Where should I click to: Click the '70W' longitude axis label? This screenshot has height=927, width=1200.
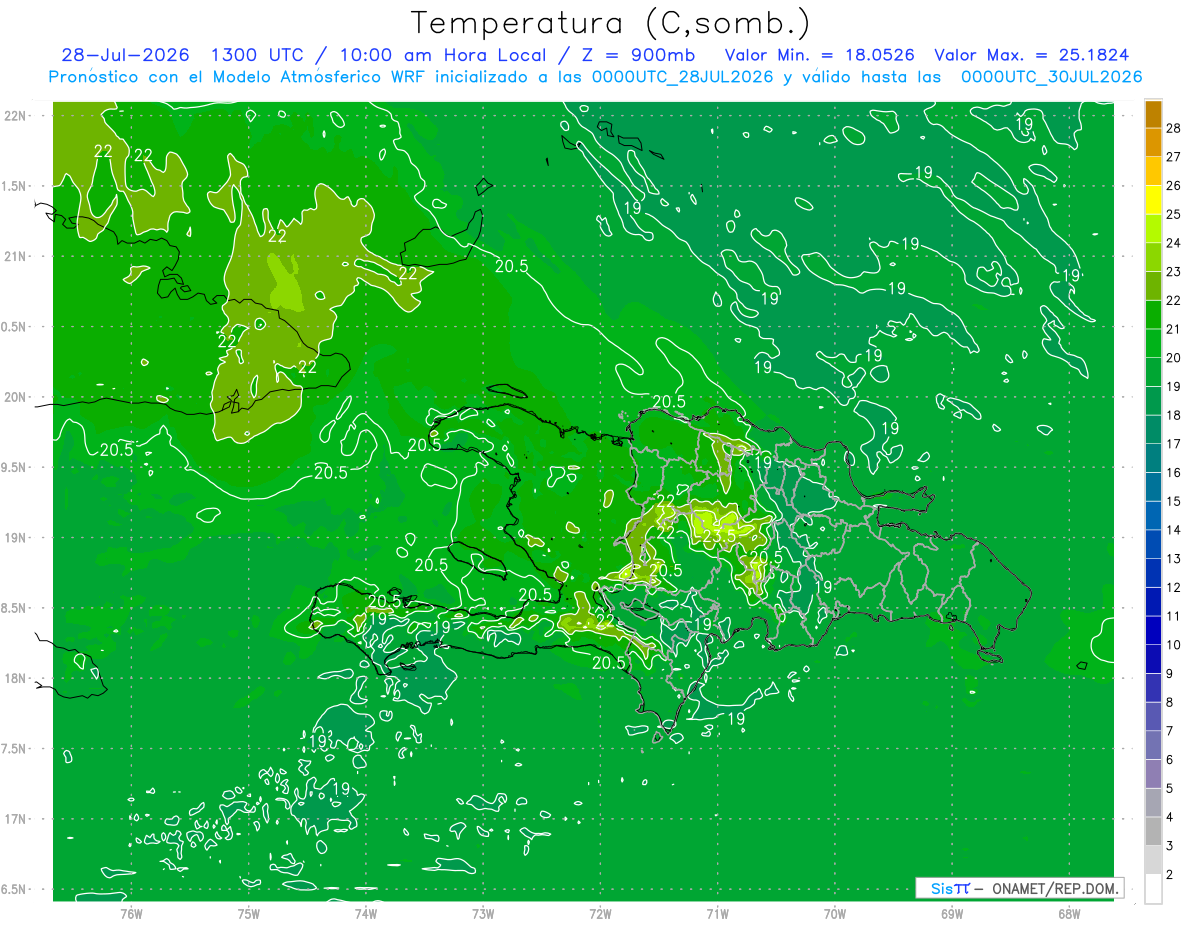(835, 913)
